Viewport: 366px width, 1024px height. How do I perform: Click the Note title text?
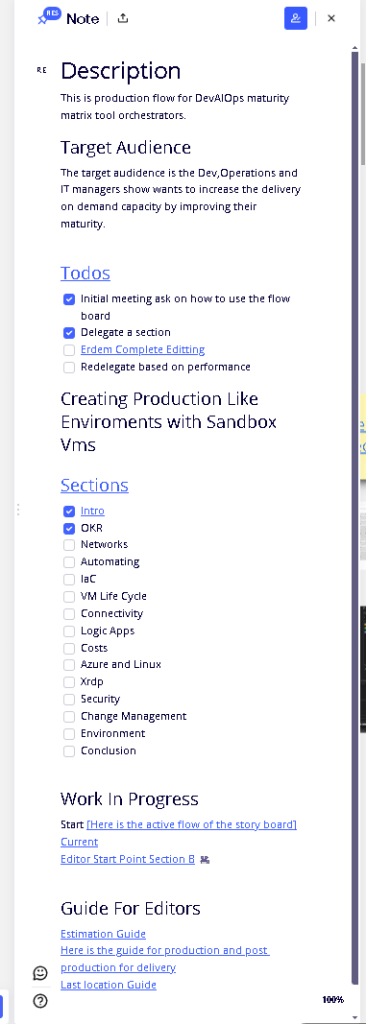[82, 19]
